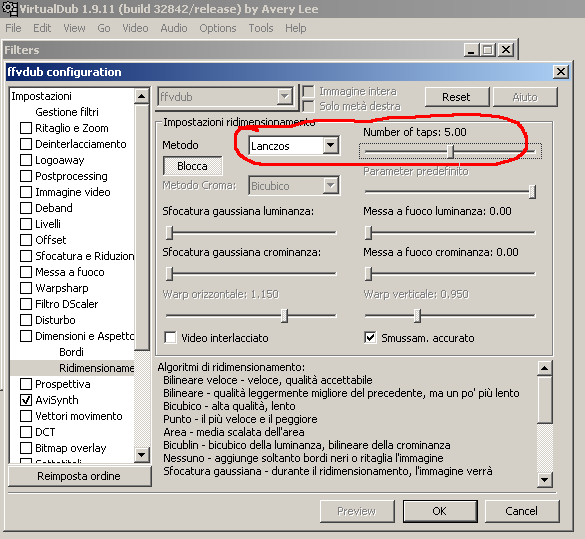Click the algorithm description scroll down arrow

point(544,480)
